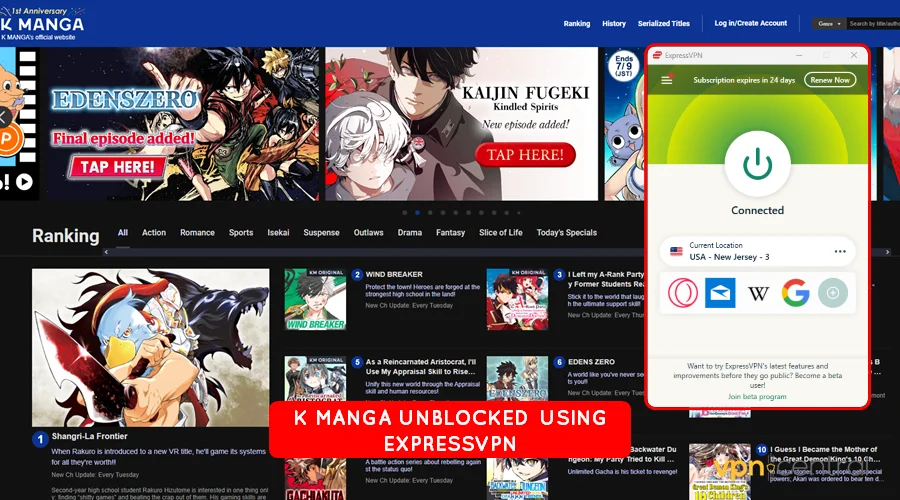Open the Edens Zero final episode banner
The image size is (900, 500).
point(183,124)
